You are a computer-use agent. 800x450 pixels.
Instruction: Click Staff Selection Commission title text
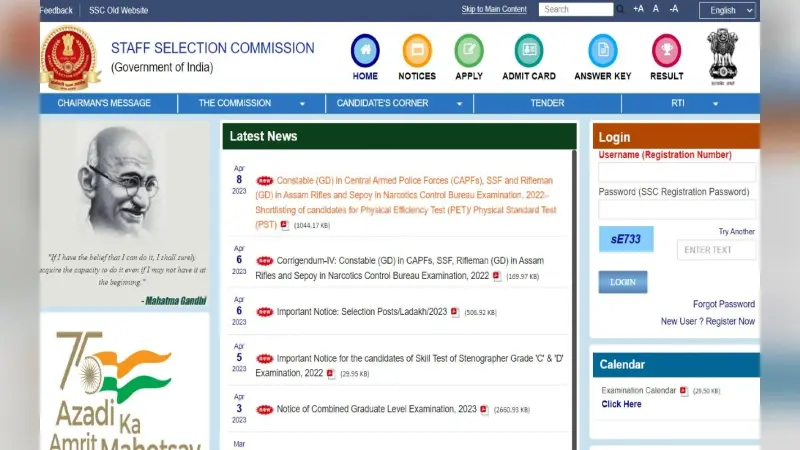(x=212, y=48)
